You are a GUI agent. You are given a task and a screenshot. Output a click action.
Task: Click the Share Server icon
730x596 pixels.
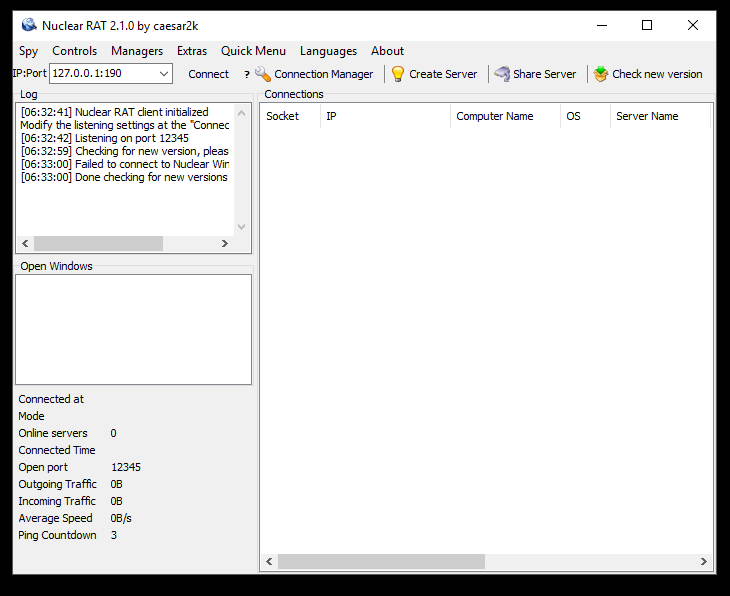pyautogui.click(x=502, y=74)
